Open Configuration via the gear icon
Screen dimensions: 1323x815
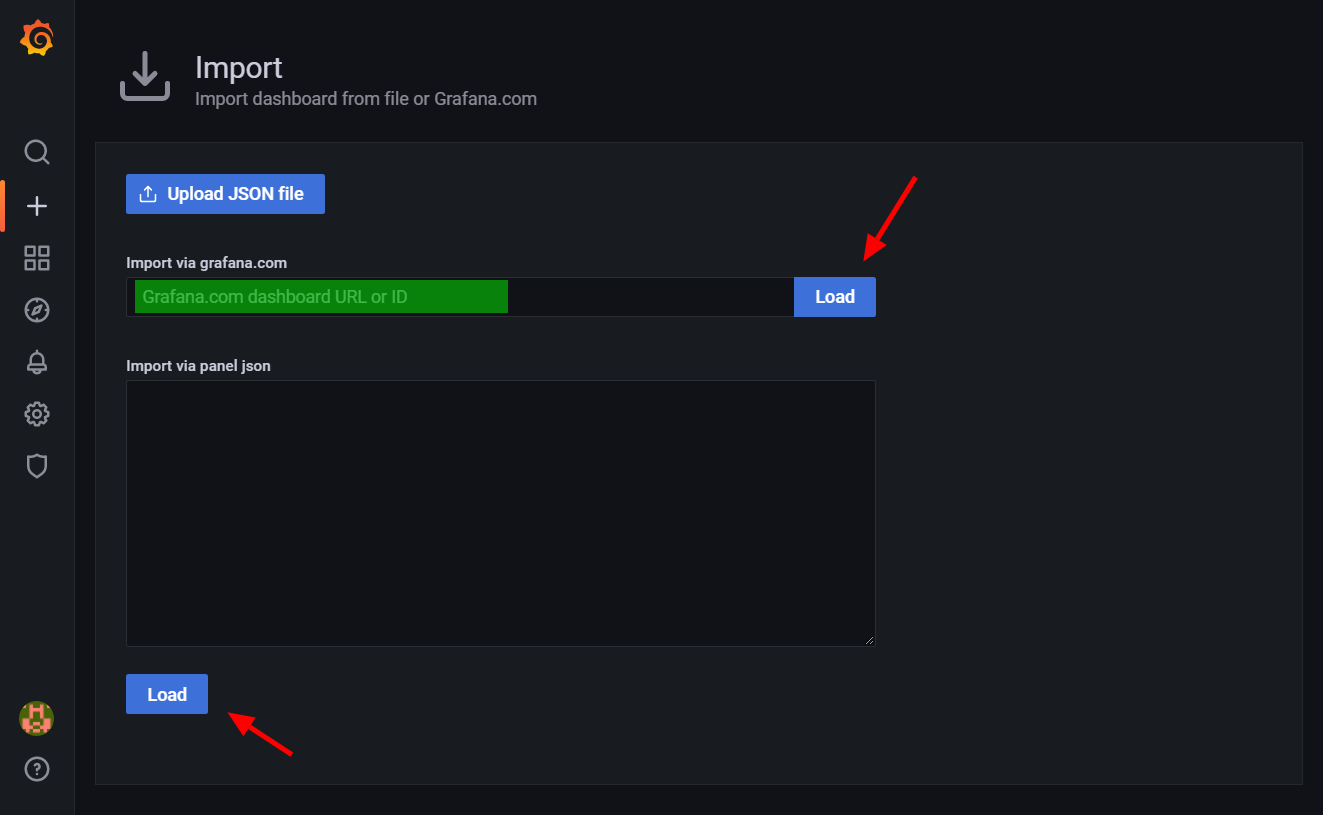click(x=37, y=414)
